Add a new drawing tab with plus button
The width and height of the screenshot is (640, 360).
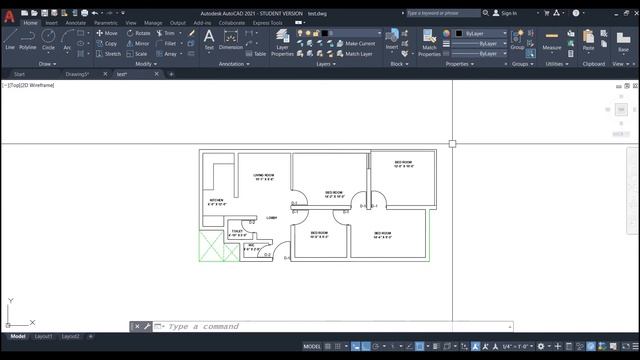(x=171, y=74)
